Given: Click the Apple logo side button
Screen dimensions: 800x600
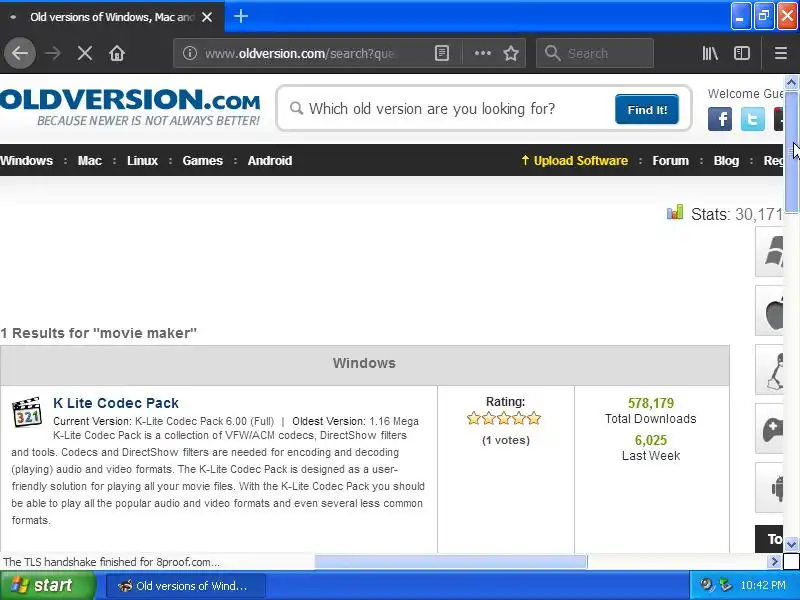Looking at the screenshot, I should (769, 311).
